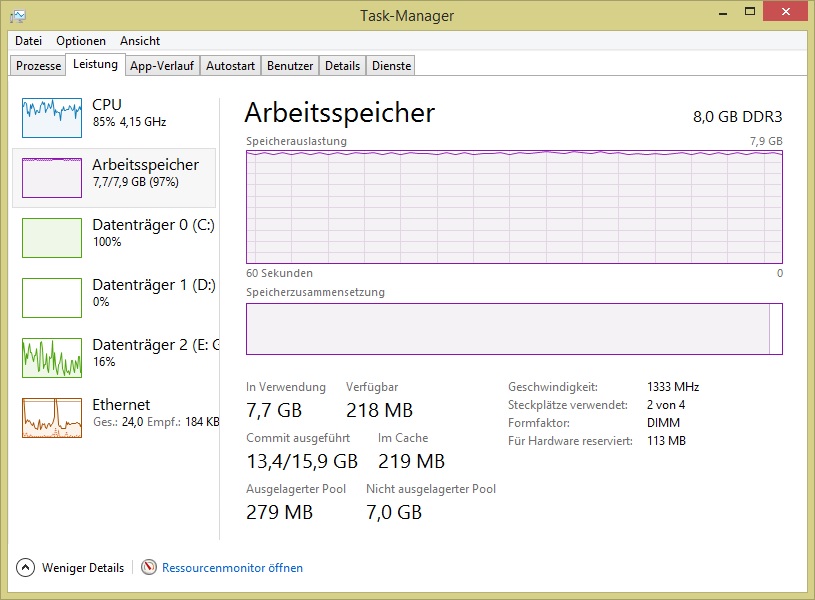Click the Ressourcenmonitor icon
The image size is (815, 600).
coord(149,568)
